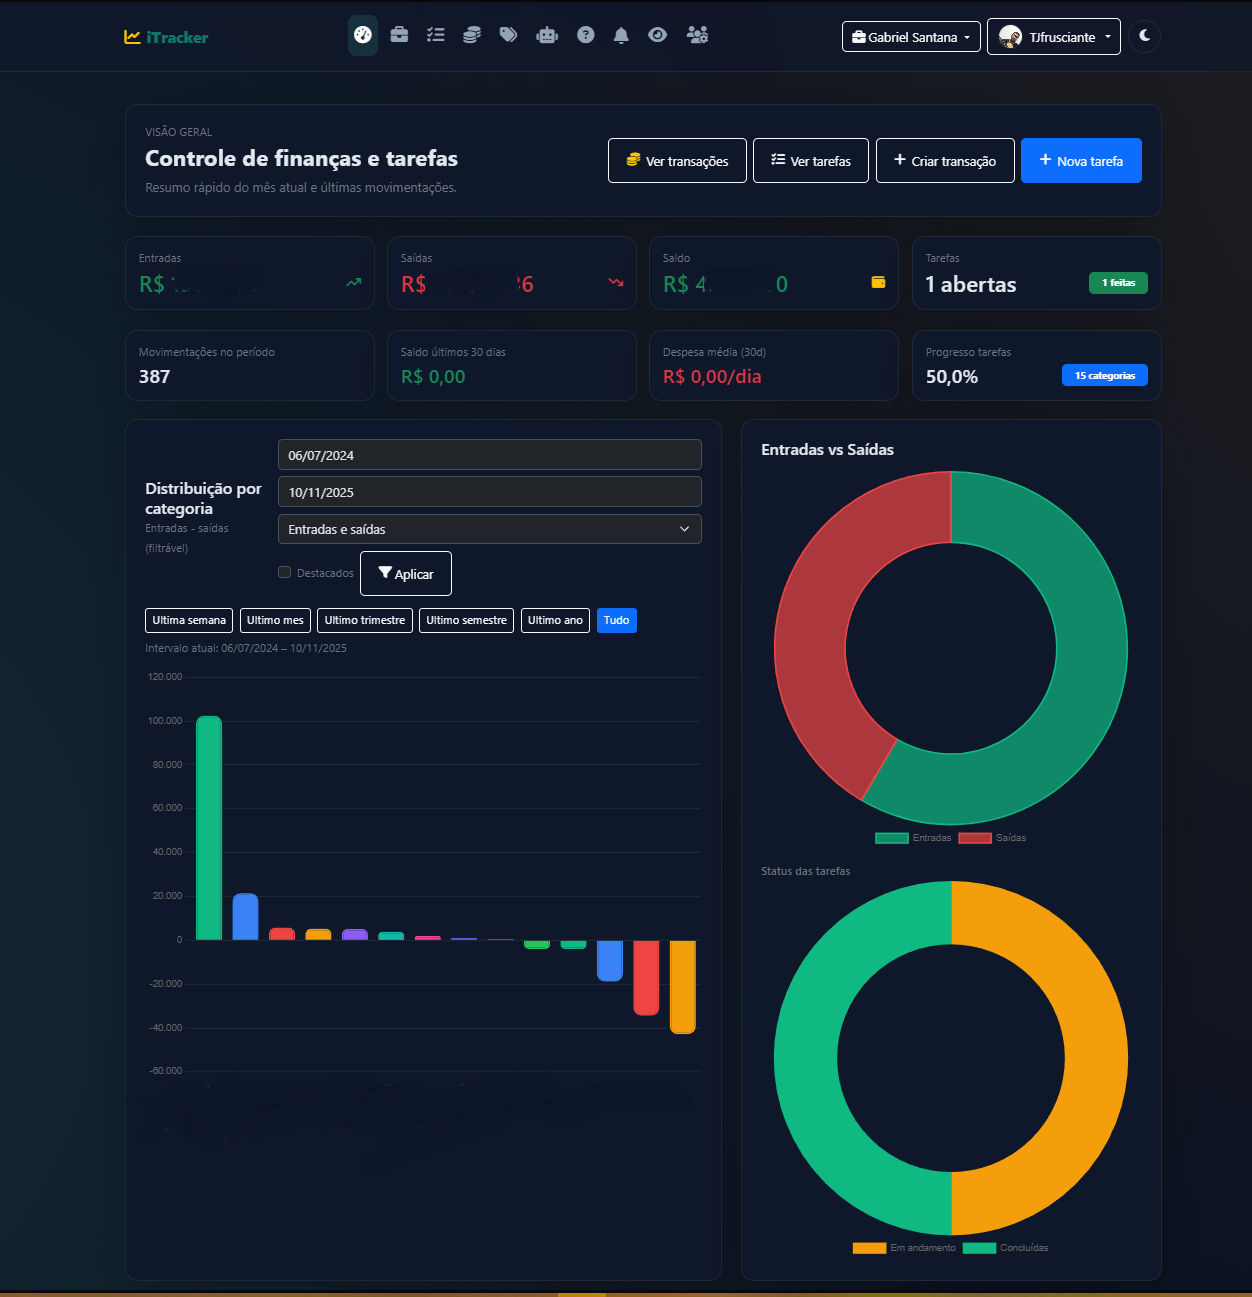Open user management group icon
The width and height of the screenshot is (1252, 1297).
pos(697,33)
